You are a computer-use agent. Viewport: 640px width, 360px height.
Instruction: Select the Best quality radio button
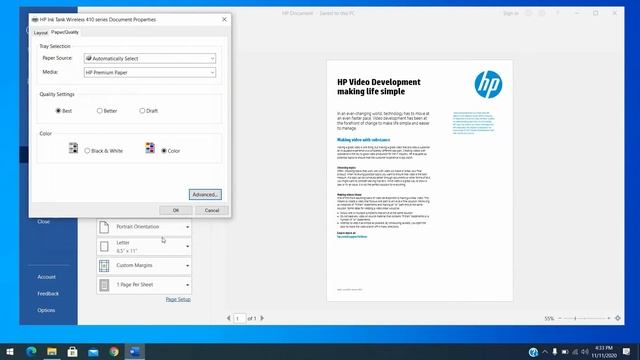(x=58, y=111)
